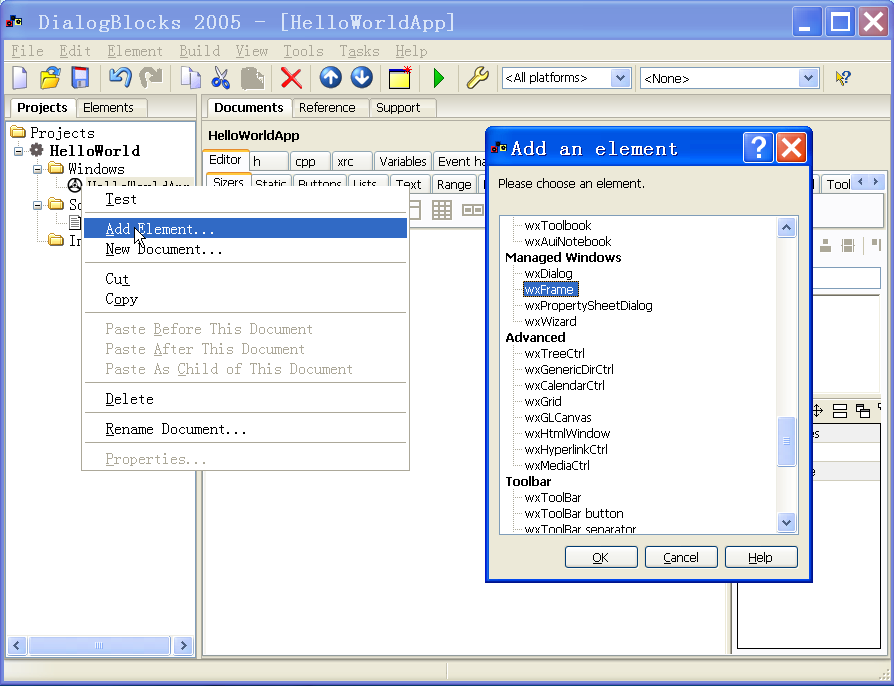Screen dimensions: 894x686
Task: Click Help button in dialog
Action: click(x=761, y=557)
